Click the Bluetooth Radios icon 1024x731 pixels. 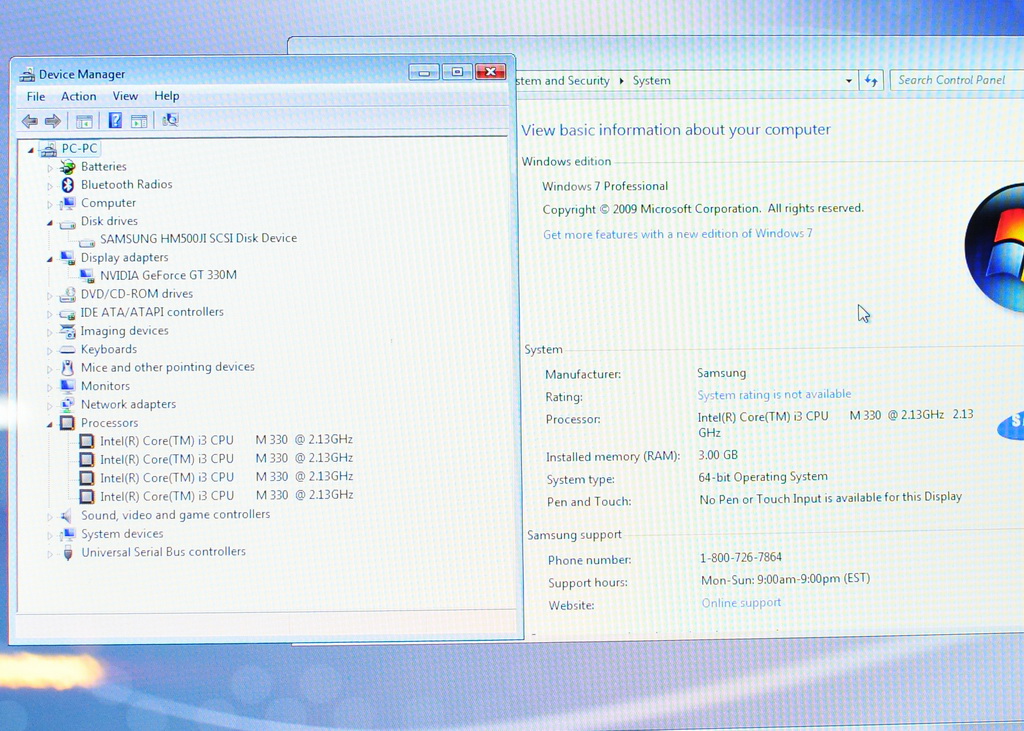coord(67,185)
